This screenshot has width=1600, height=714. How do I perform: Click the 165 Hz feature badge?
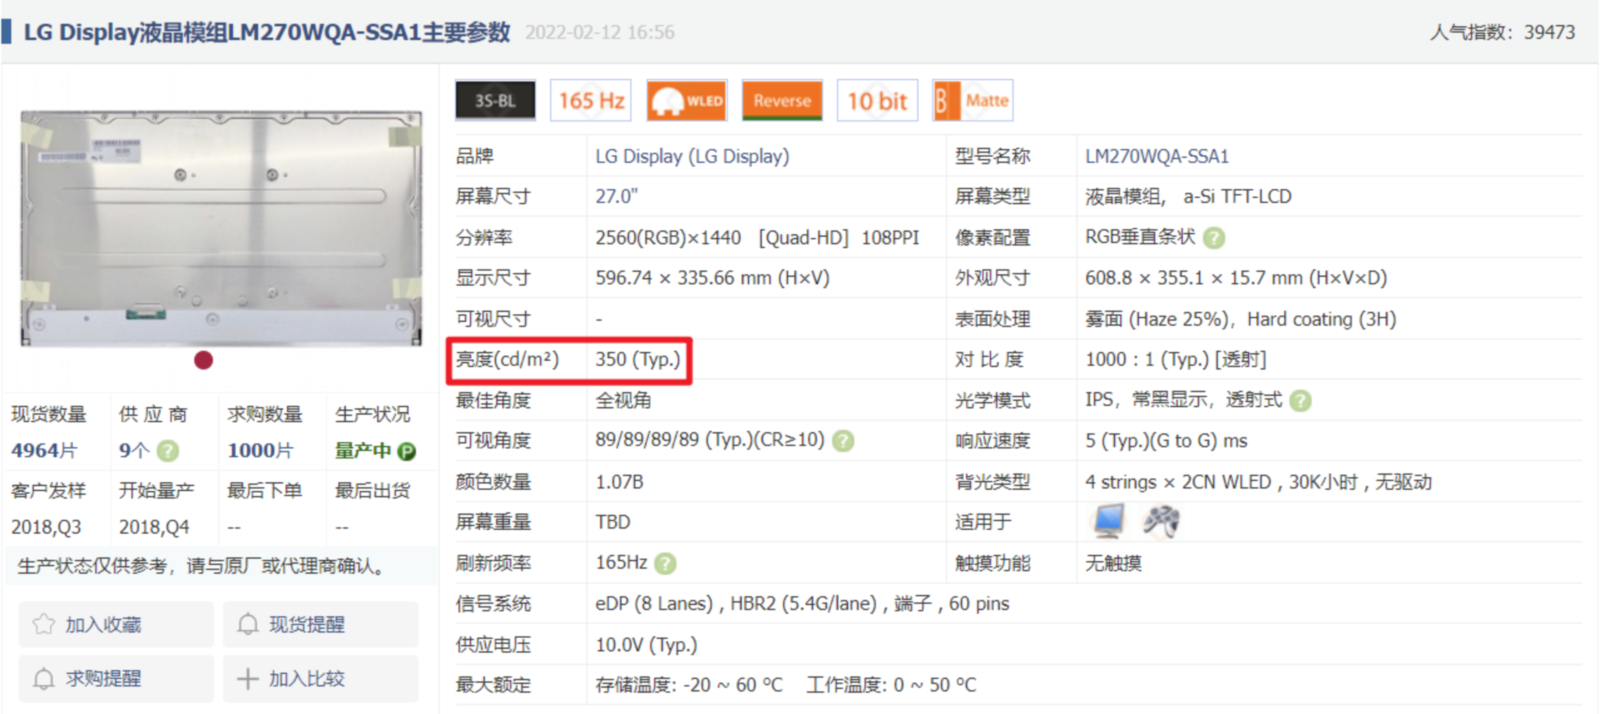click(x=591, y=101)
